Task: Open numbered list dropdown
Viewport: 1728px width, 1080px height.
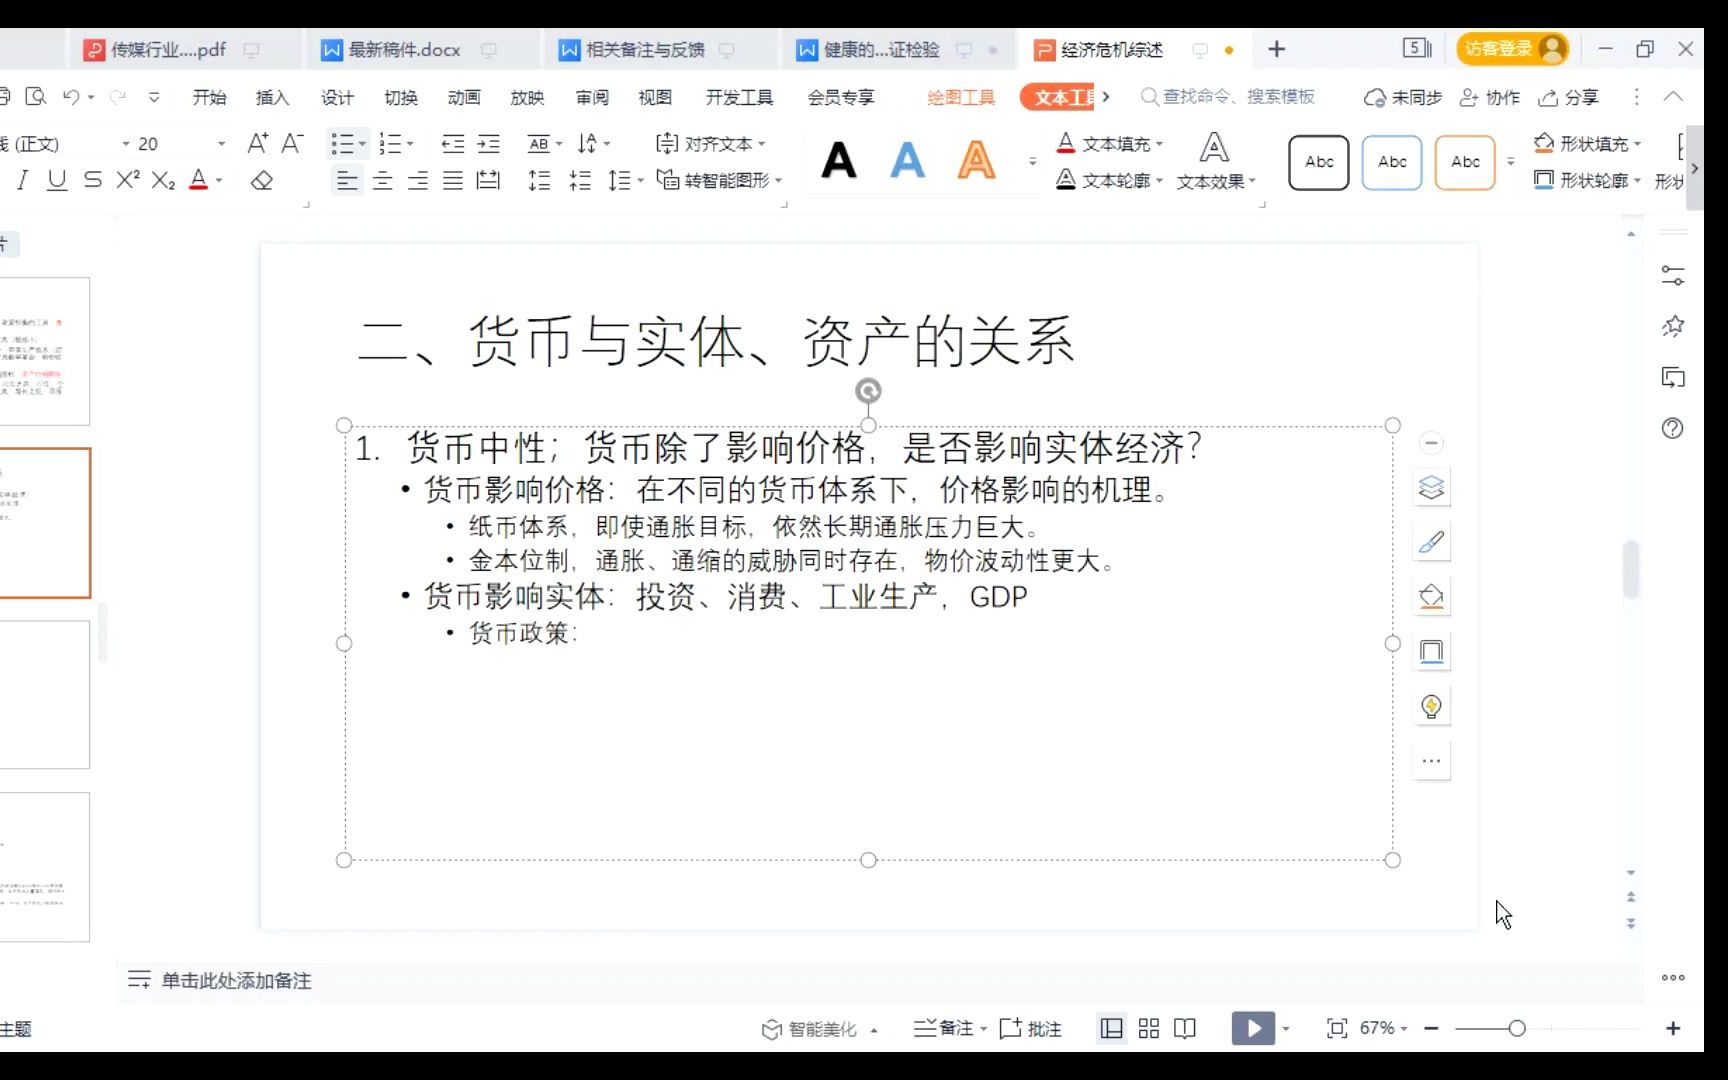Action: pos(410,144)
